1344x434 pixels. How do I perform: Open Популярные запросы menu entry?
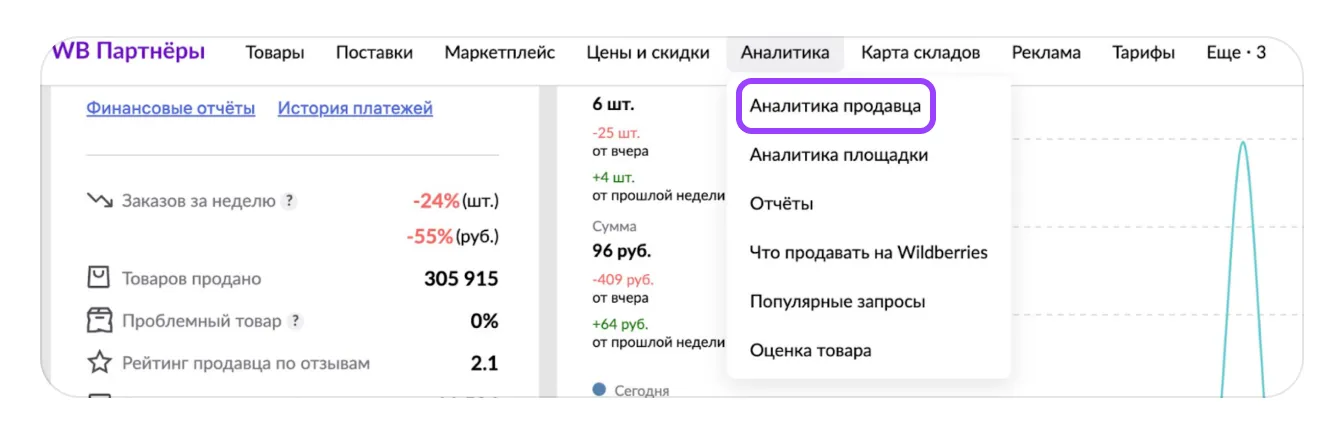pyautogui.click(x=837, y=301)
